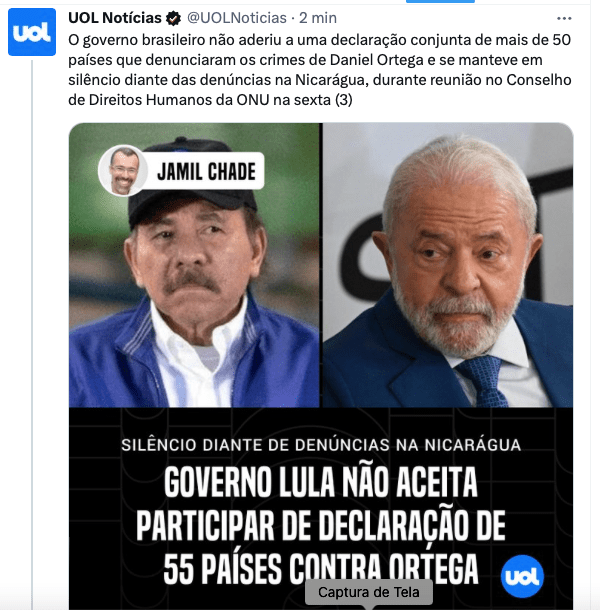
Task: Click the round UOL logo in image corner
Action: (x=522, y=576)
